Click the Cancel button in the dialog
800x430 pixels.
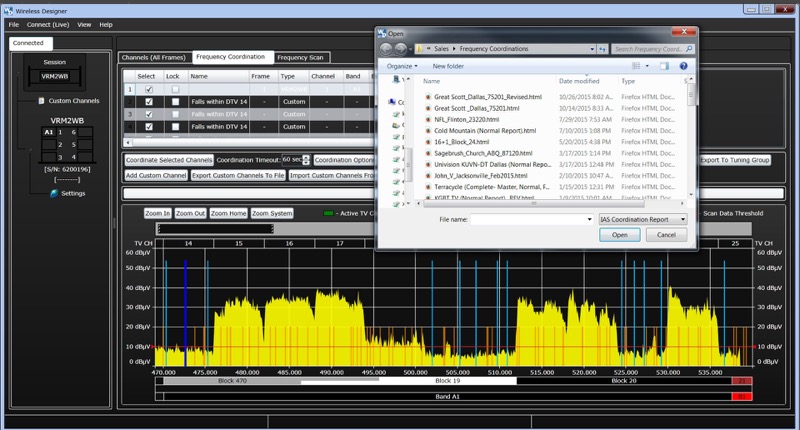[x=666, y=235]
